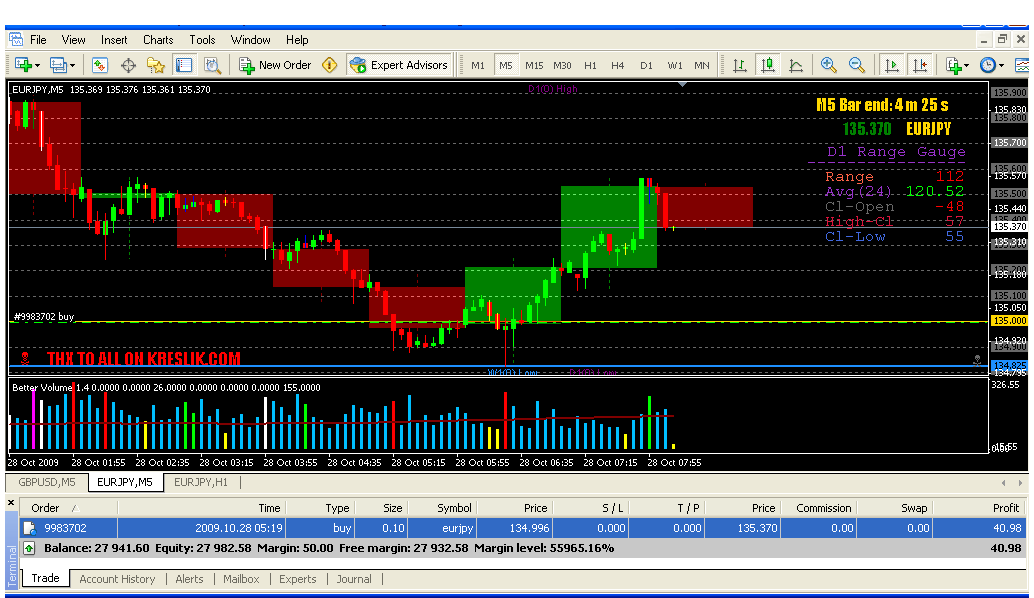Open the Indicators list icon
1034x598 pixels.
[954, 65]
